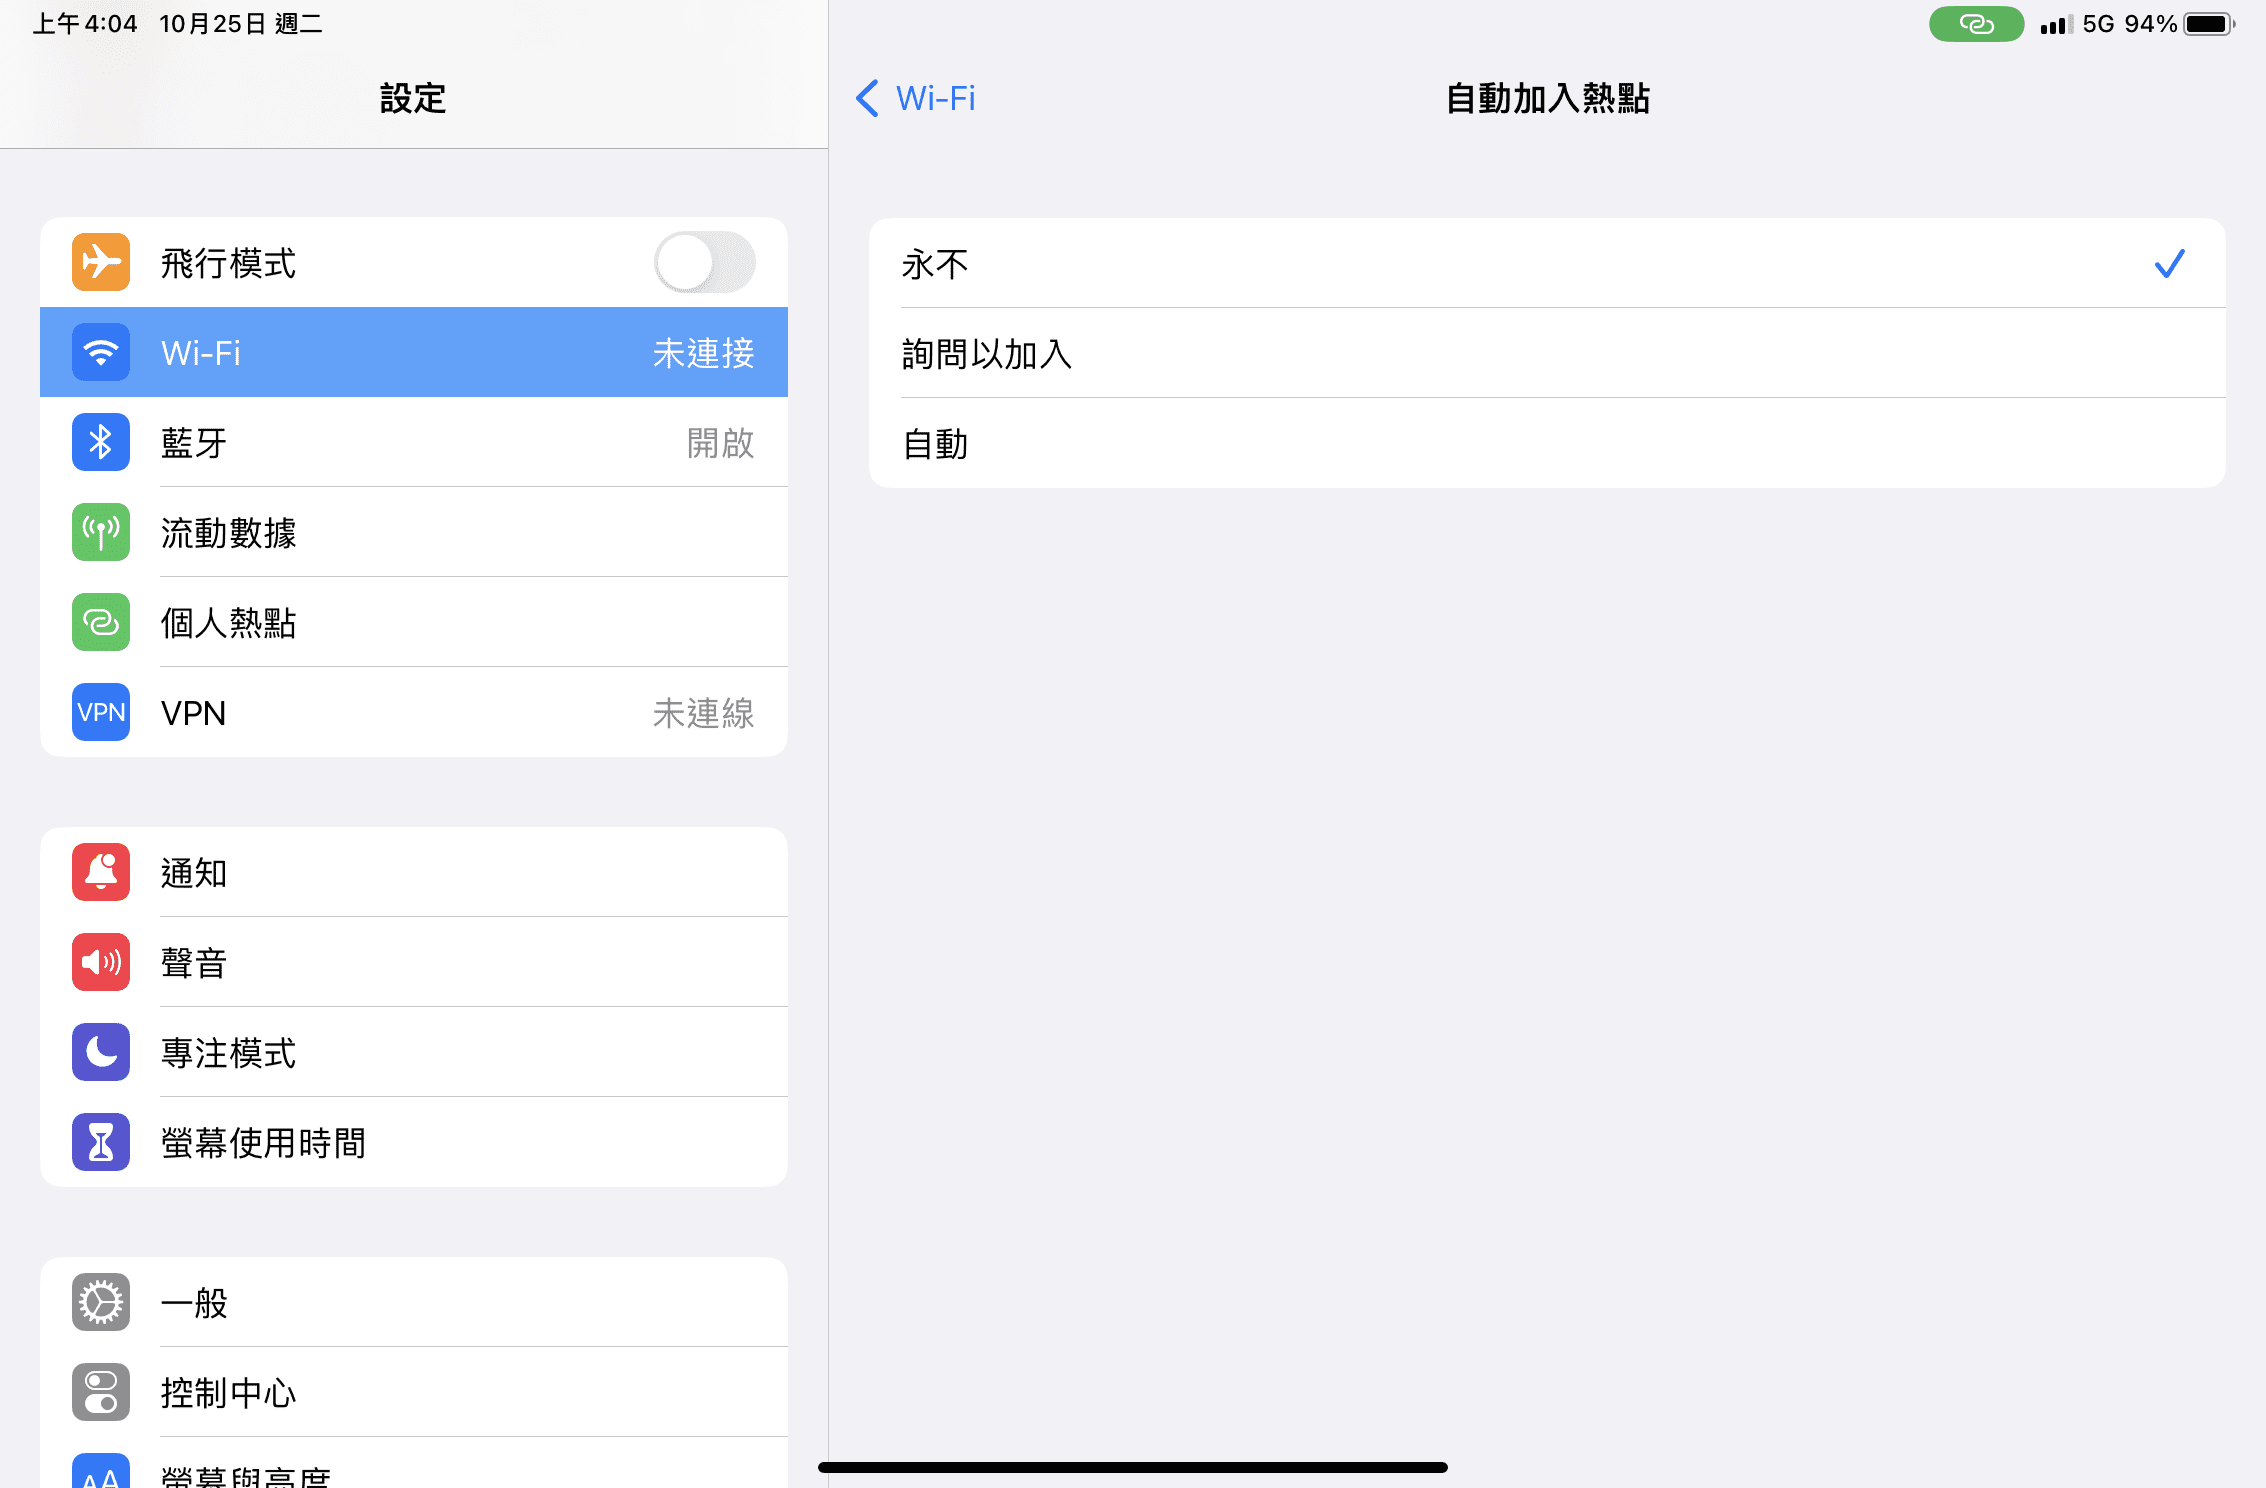Open the 一般 general settings row
Viewport: 2266px width, 1488px height.
[414, 1302]
